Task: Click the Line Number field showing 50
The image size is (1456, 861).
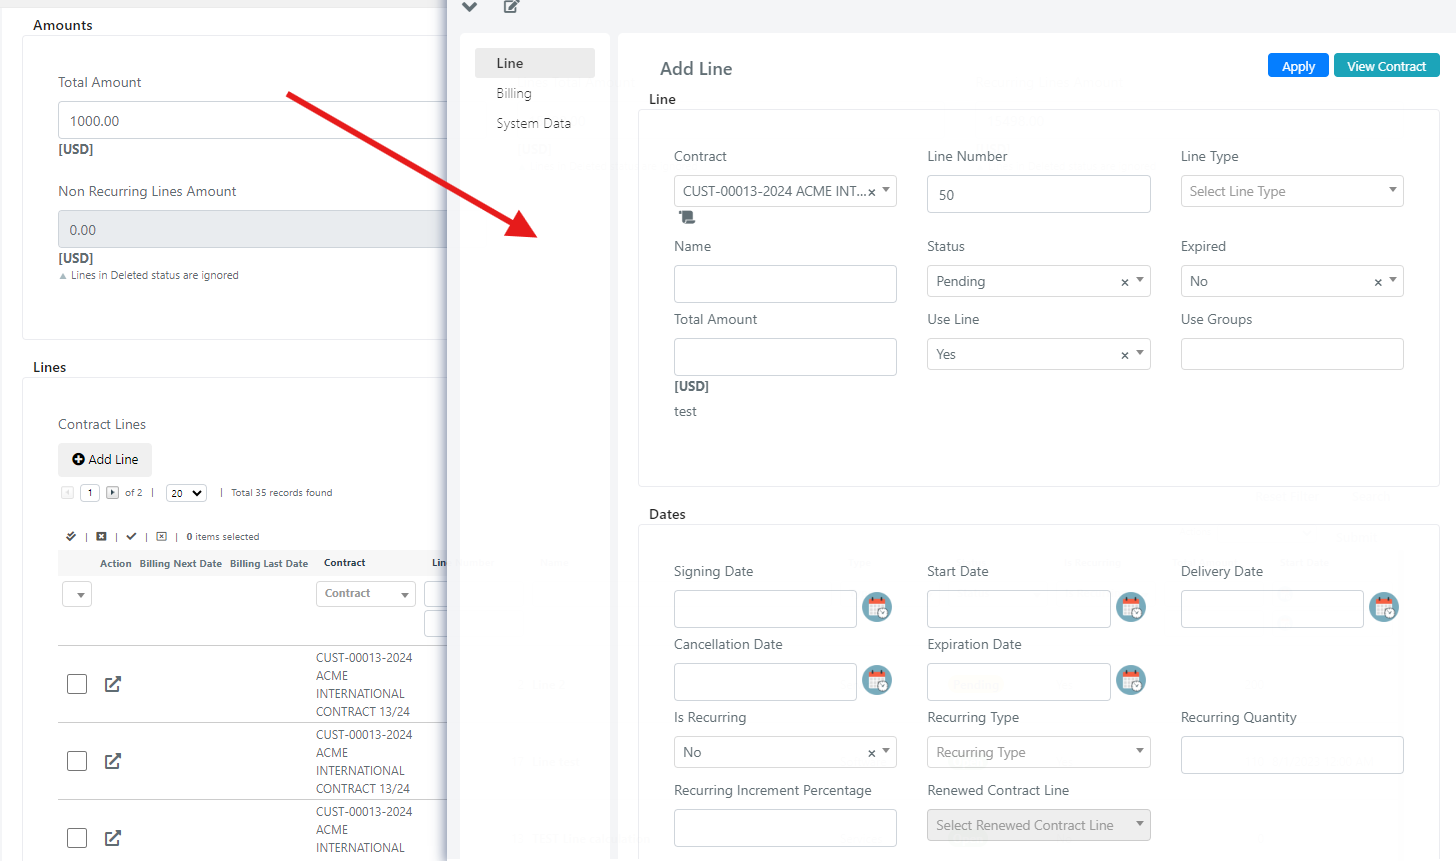Action: (1038, 194)
